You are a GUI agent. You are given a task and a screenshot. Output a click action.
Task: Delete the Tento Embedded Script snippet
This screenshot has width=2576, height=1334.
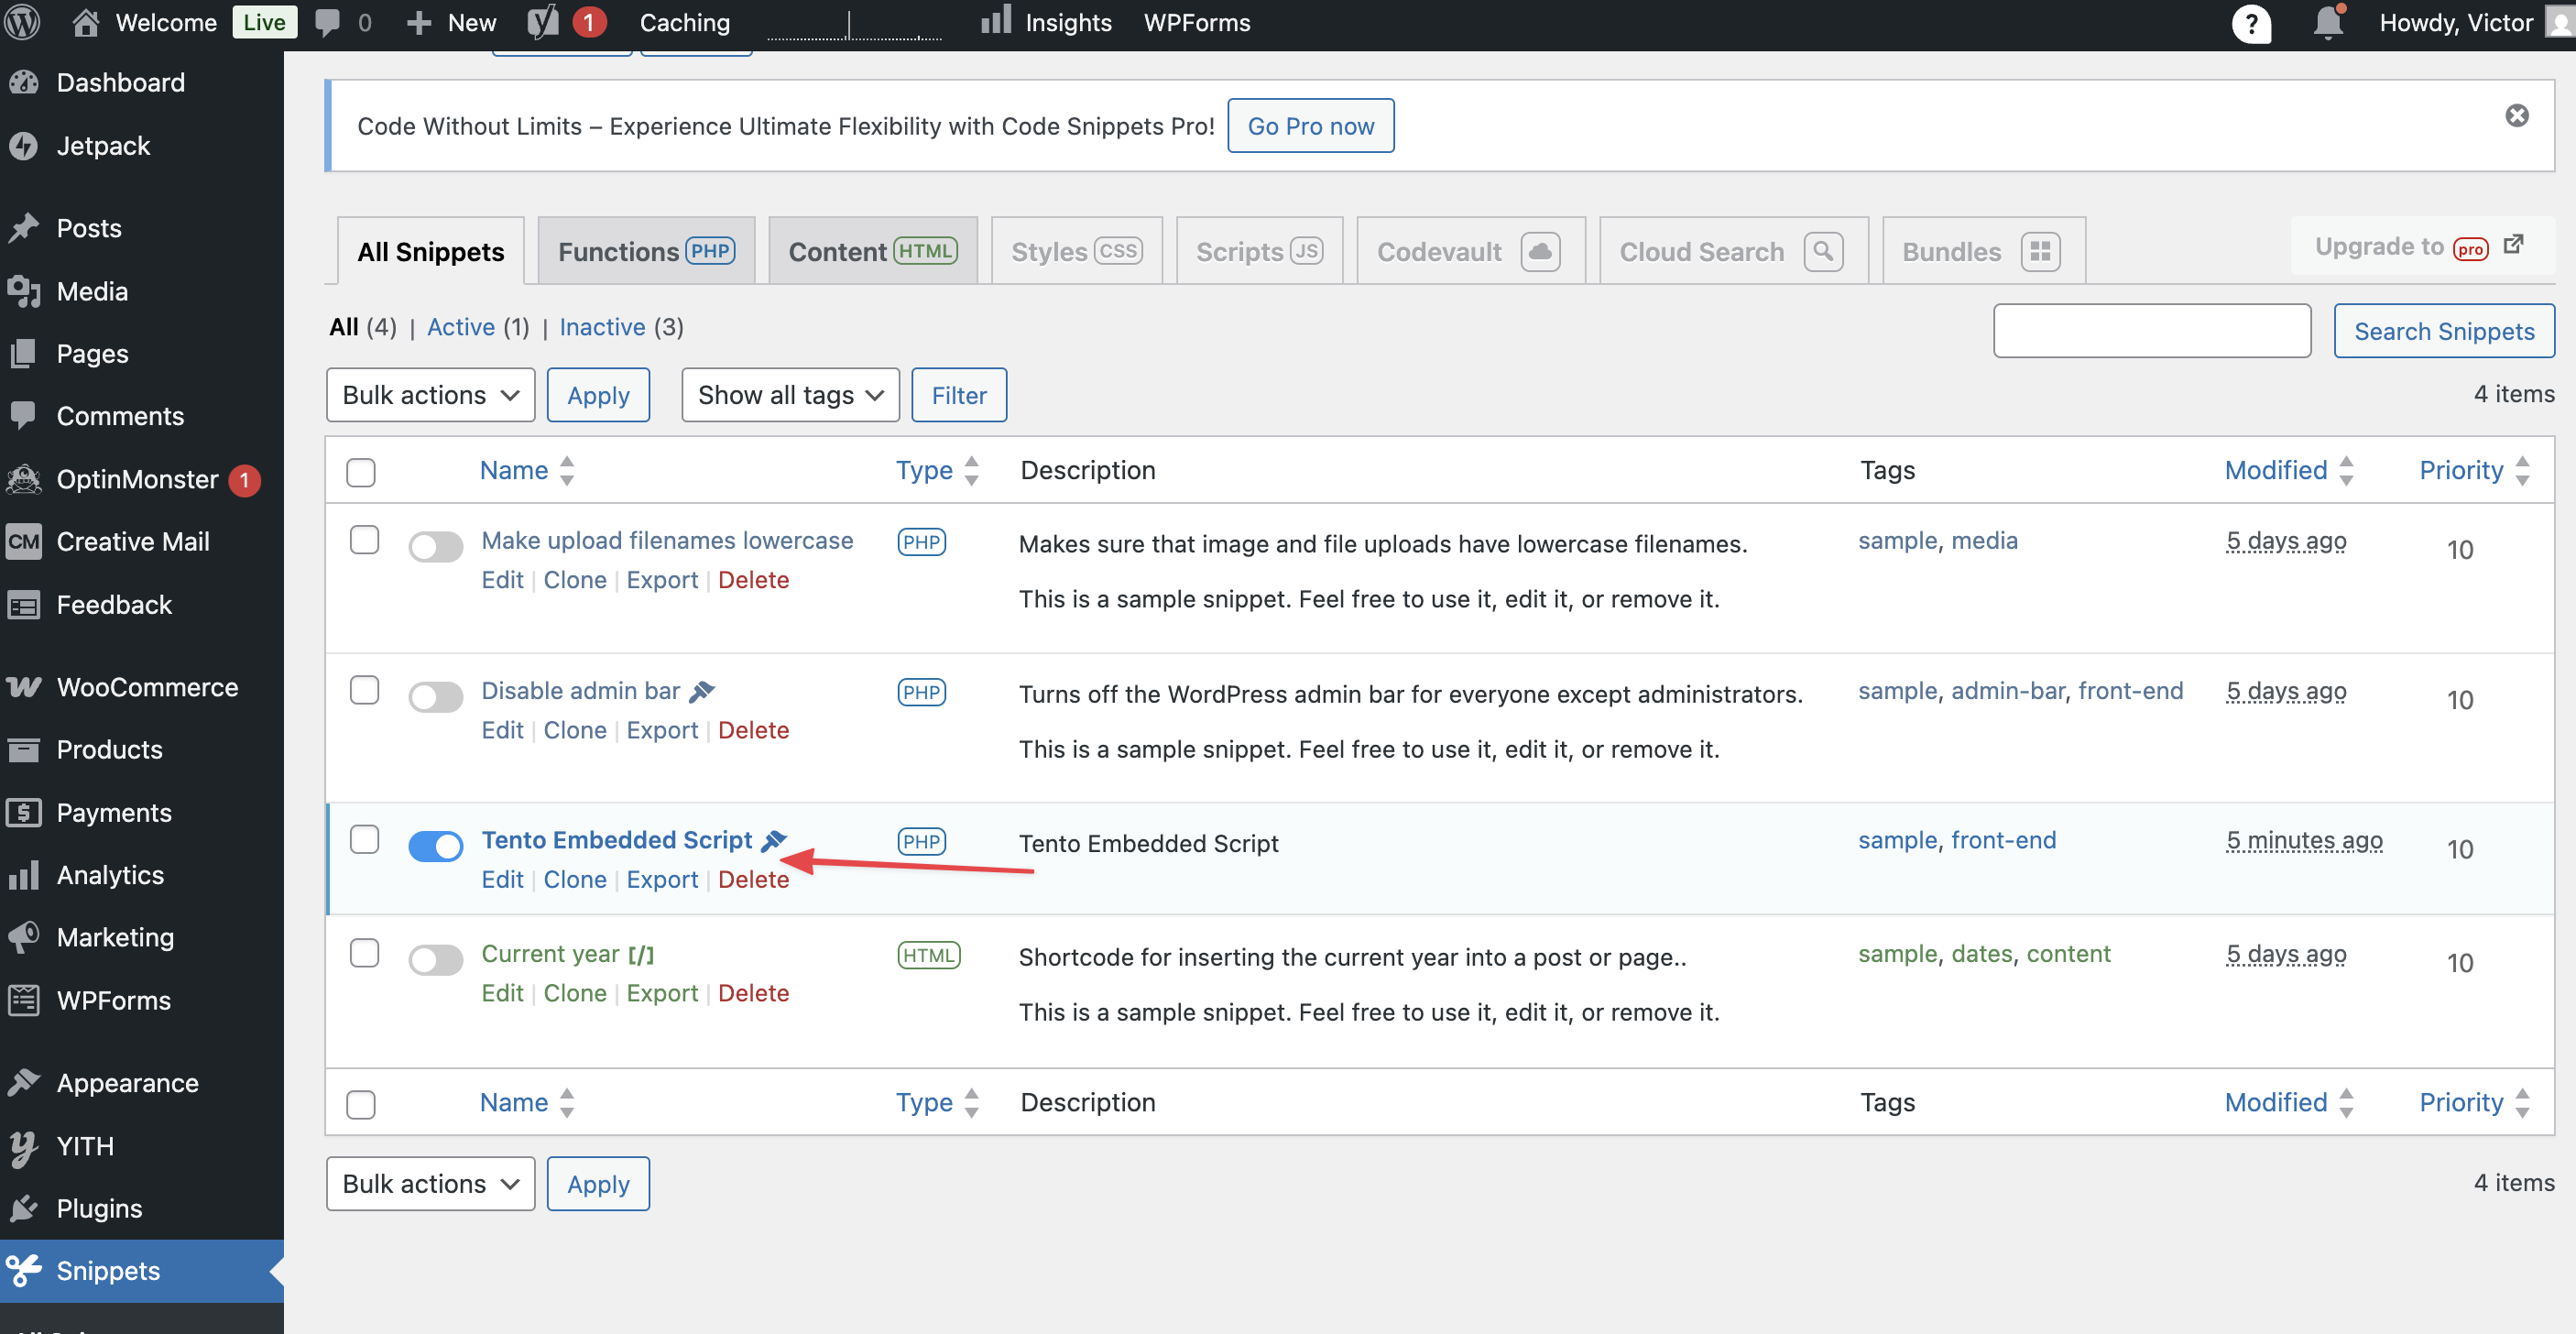click(x=753, y=880)
